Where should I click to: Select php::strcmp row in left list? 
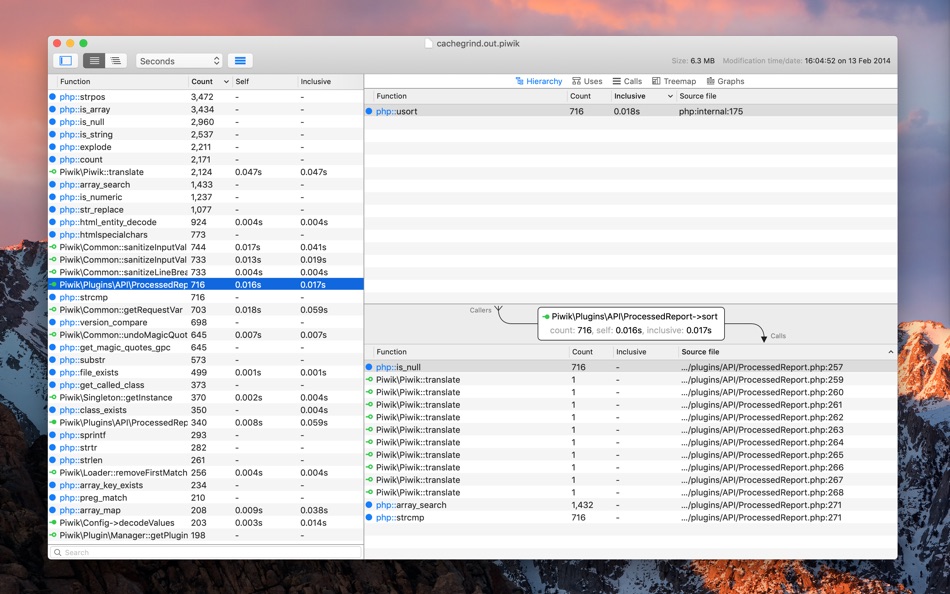[206, 297]
